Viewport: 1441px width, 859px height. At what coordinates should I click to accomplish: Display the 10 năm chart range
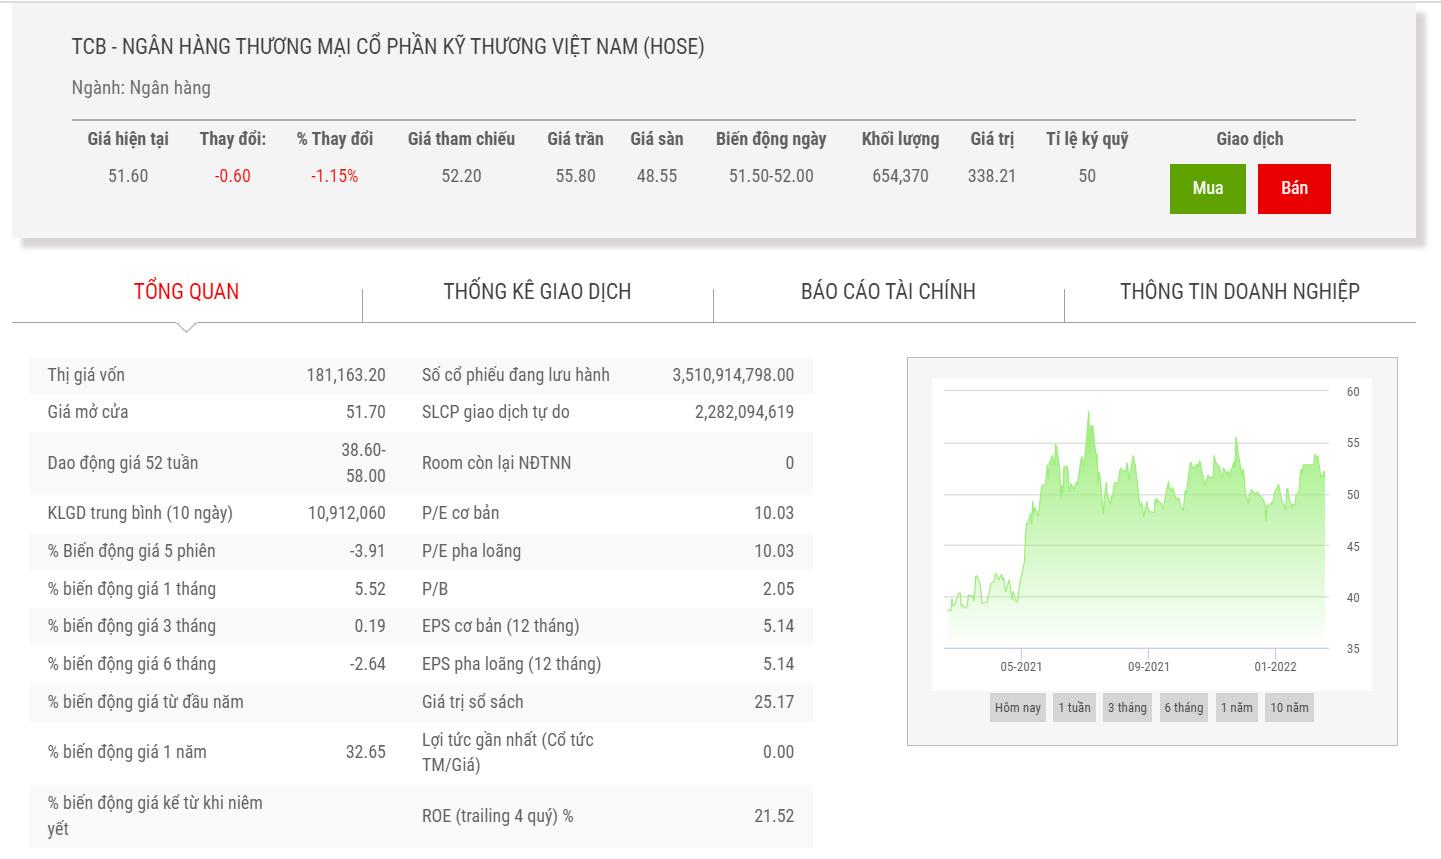point(1289,708)
